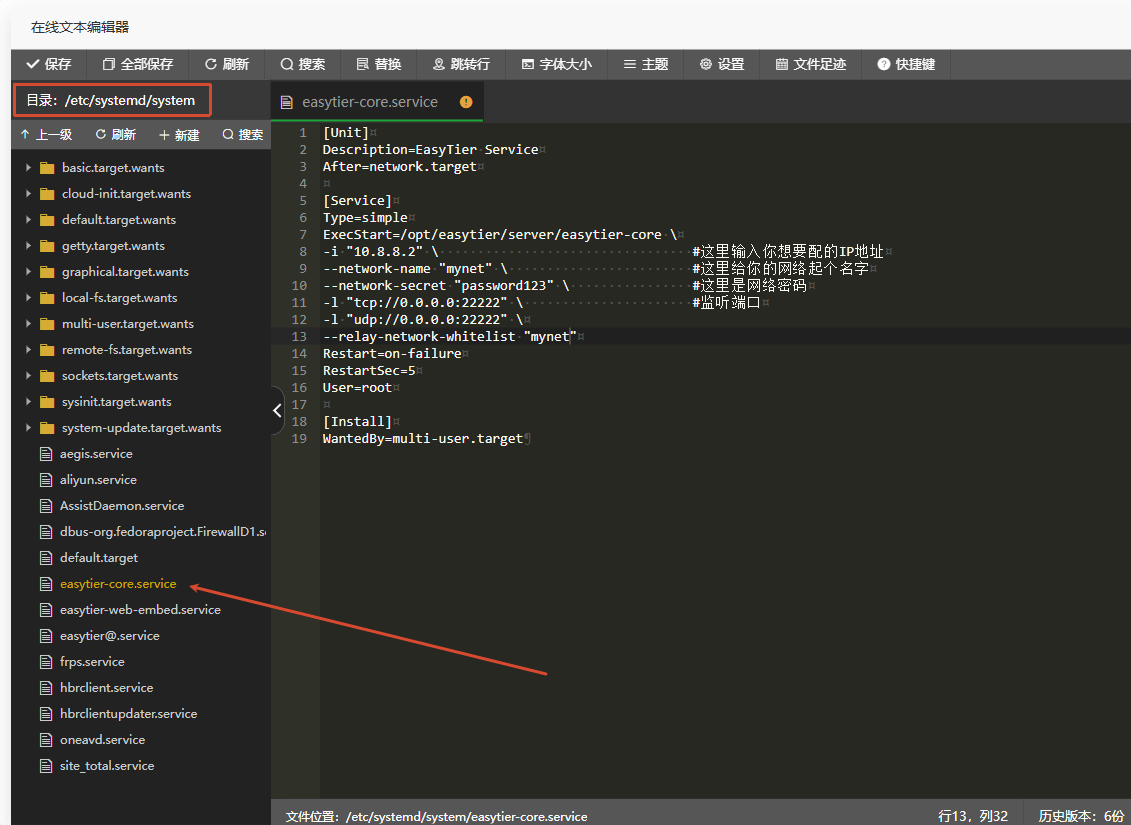Expand basic.target.wants folder arrow
The width and height of the screenshot is (1131, 825).
click(28, 167)
